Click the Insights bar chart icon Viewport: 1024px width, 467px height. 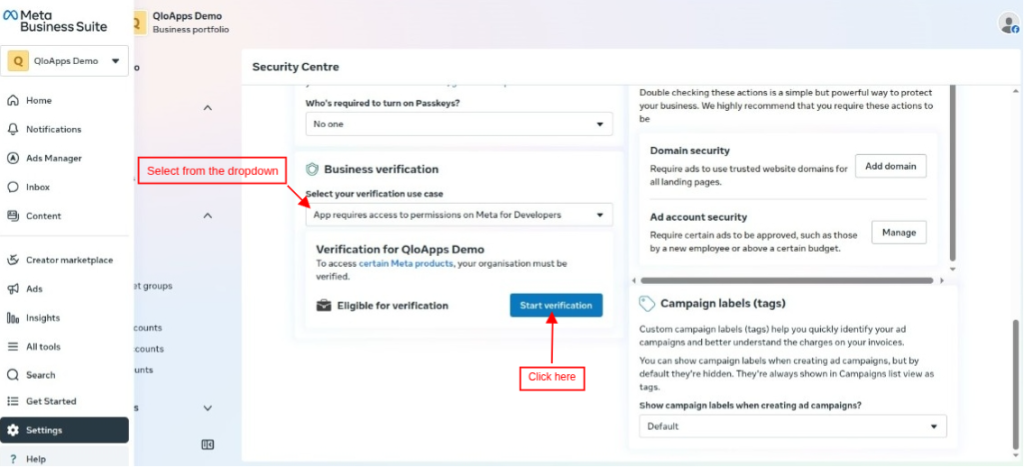[12, 318]
